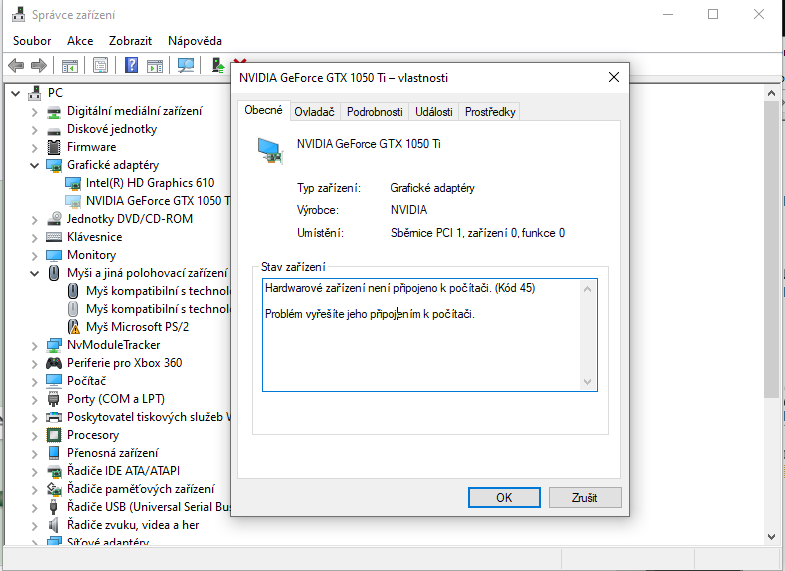Click the Řadiče USB plug icon

(x=54, y=507)
